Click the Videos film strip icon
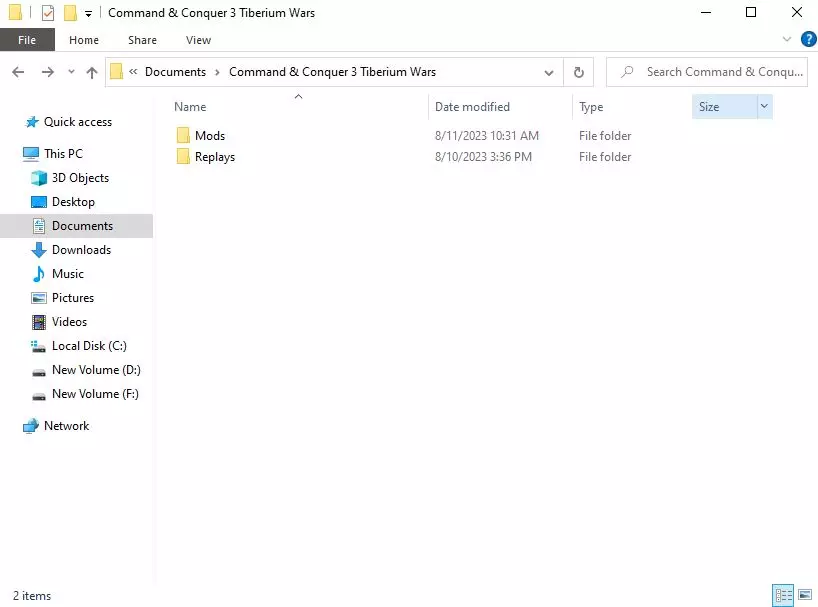The image size is (818, 607). (x=39, y=322)
